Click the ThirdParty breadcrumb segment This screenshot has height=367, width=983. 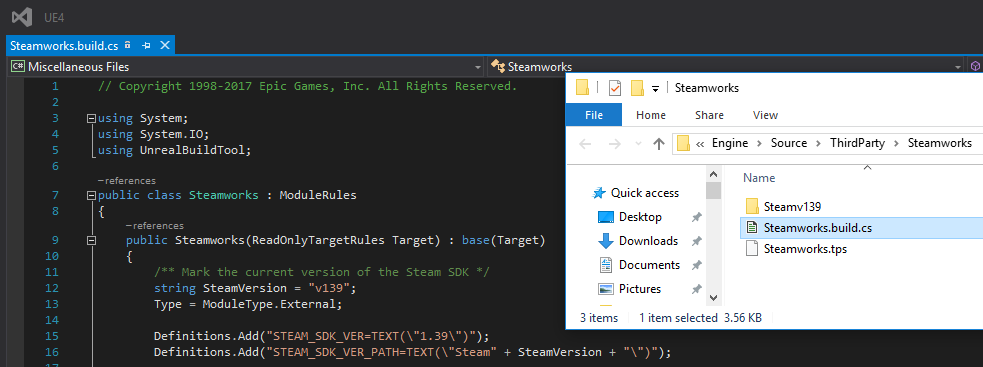(x=857, y=143)
